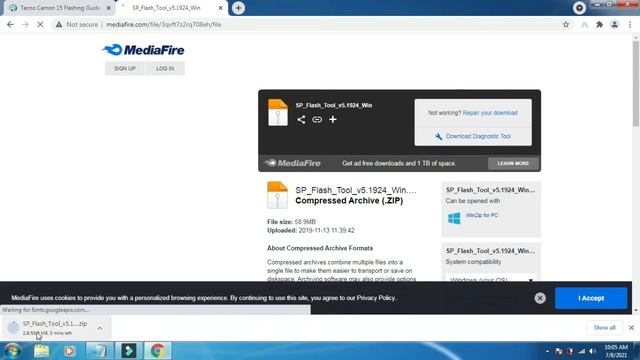Copy link with the chain icon
The height and width of the screenshot is (360, 640).
pyautogui.click(x=317, y=119)
